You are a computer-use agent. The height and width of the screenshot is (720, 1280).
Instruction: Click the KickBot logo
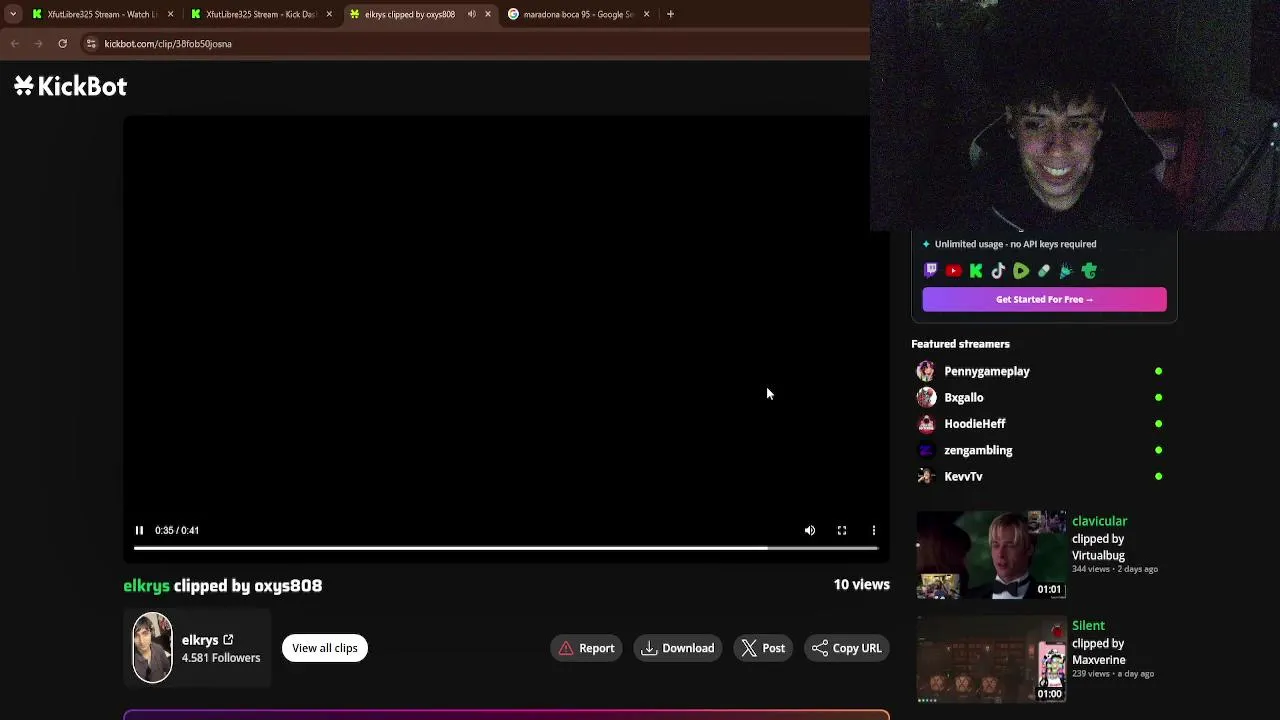click(x=70, y=86)
